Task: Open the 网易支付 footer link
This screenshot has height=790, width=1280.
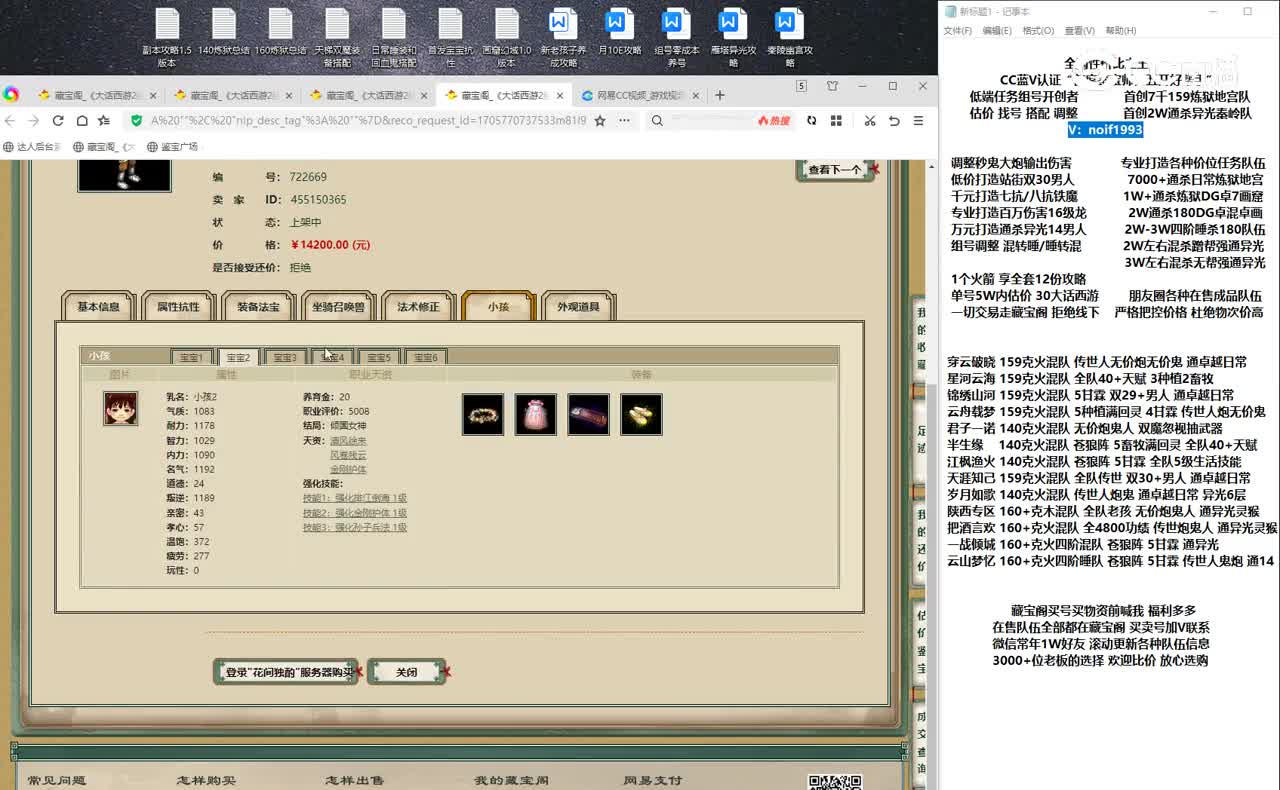Action: pyautogui.click(x=652, y=781)
